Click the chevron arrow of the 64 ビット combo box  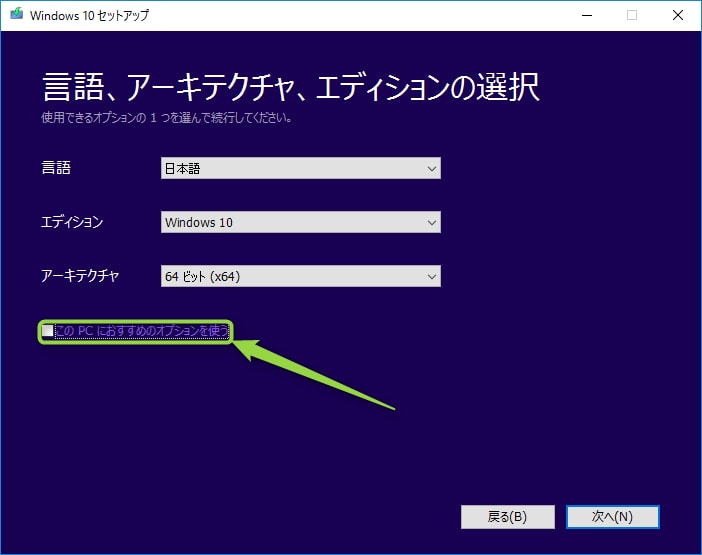431,275
